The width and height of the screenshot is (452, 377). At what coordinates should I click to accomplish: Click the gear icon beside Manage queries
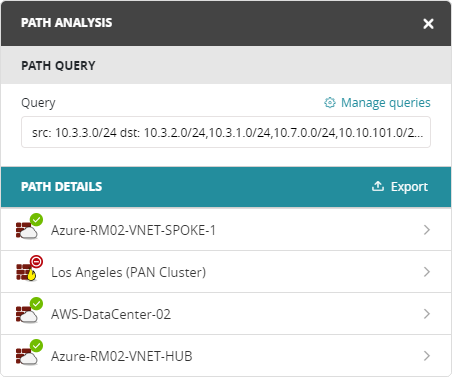pos(330,103)
